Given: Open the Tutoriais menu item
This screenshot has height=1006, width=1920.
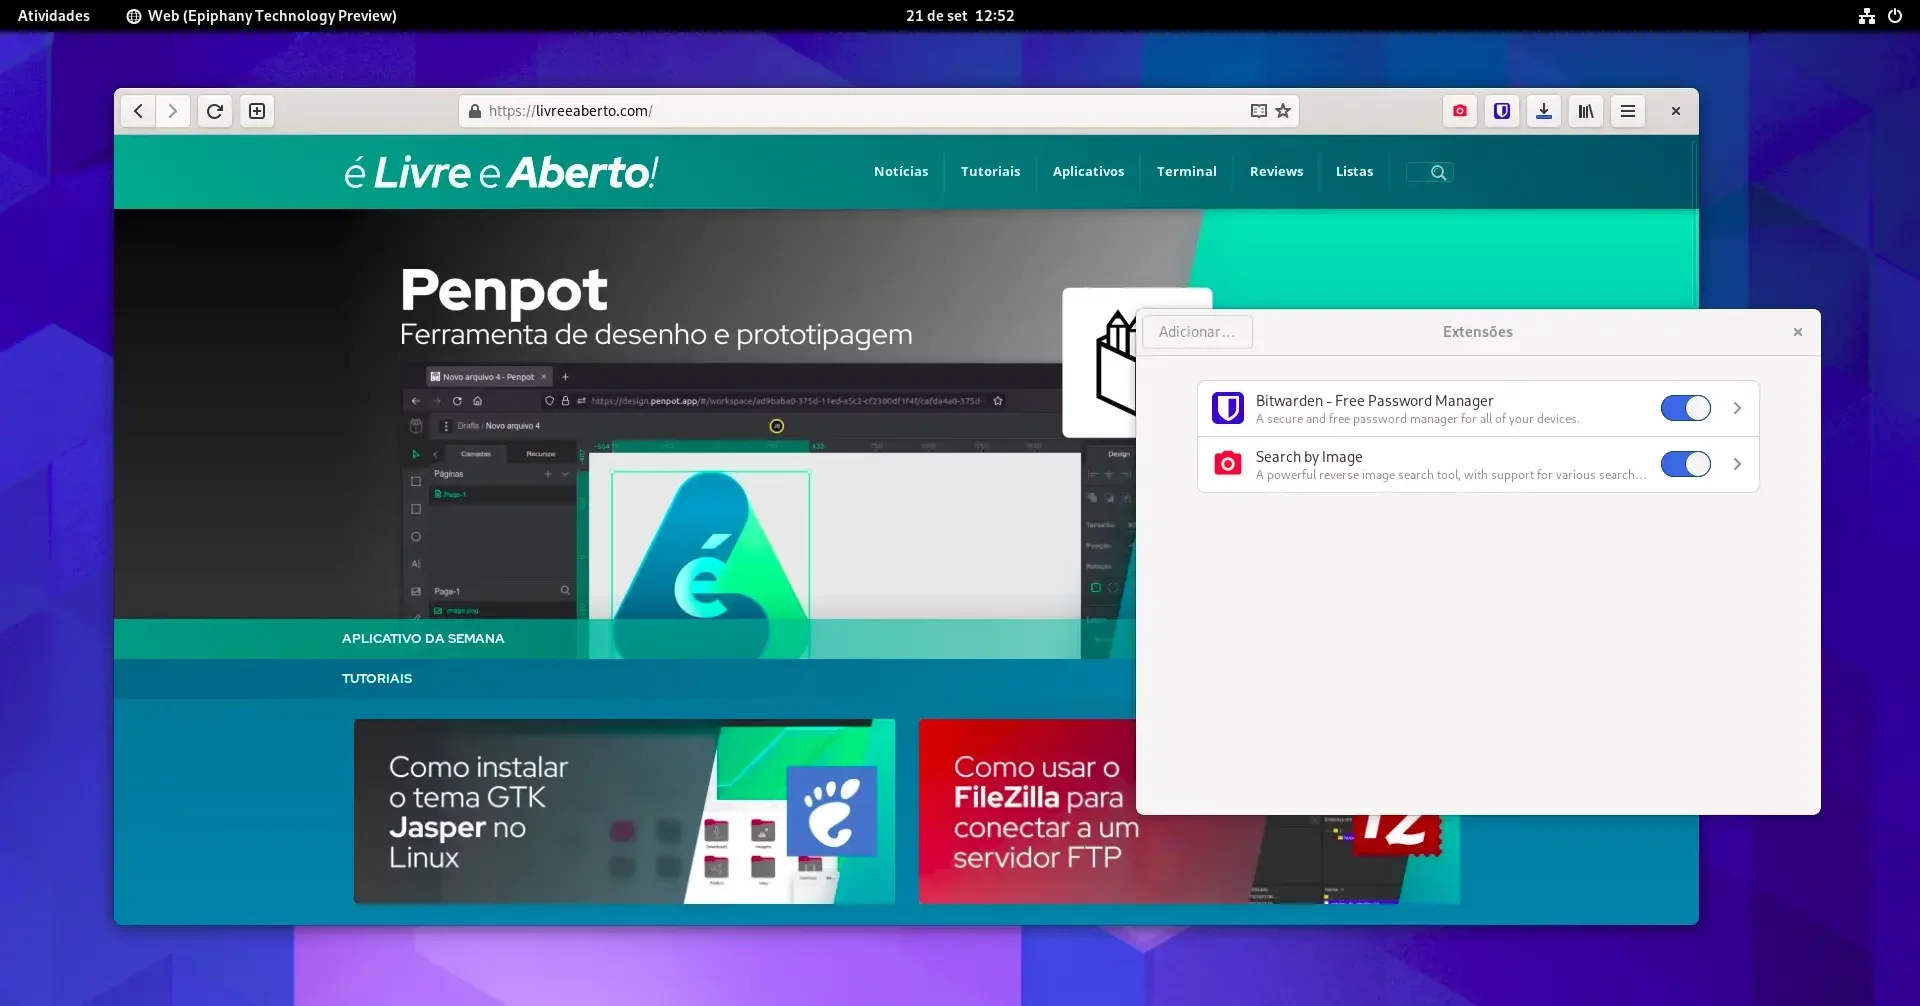Looking at the screenshot, I should point(990,171).
